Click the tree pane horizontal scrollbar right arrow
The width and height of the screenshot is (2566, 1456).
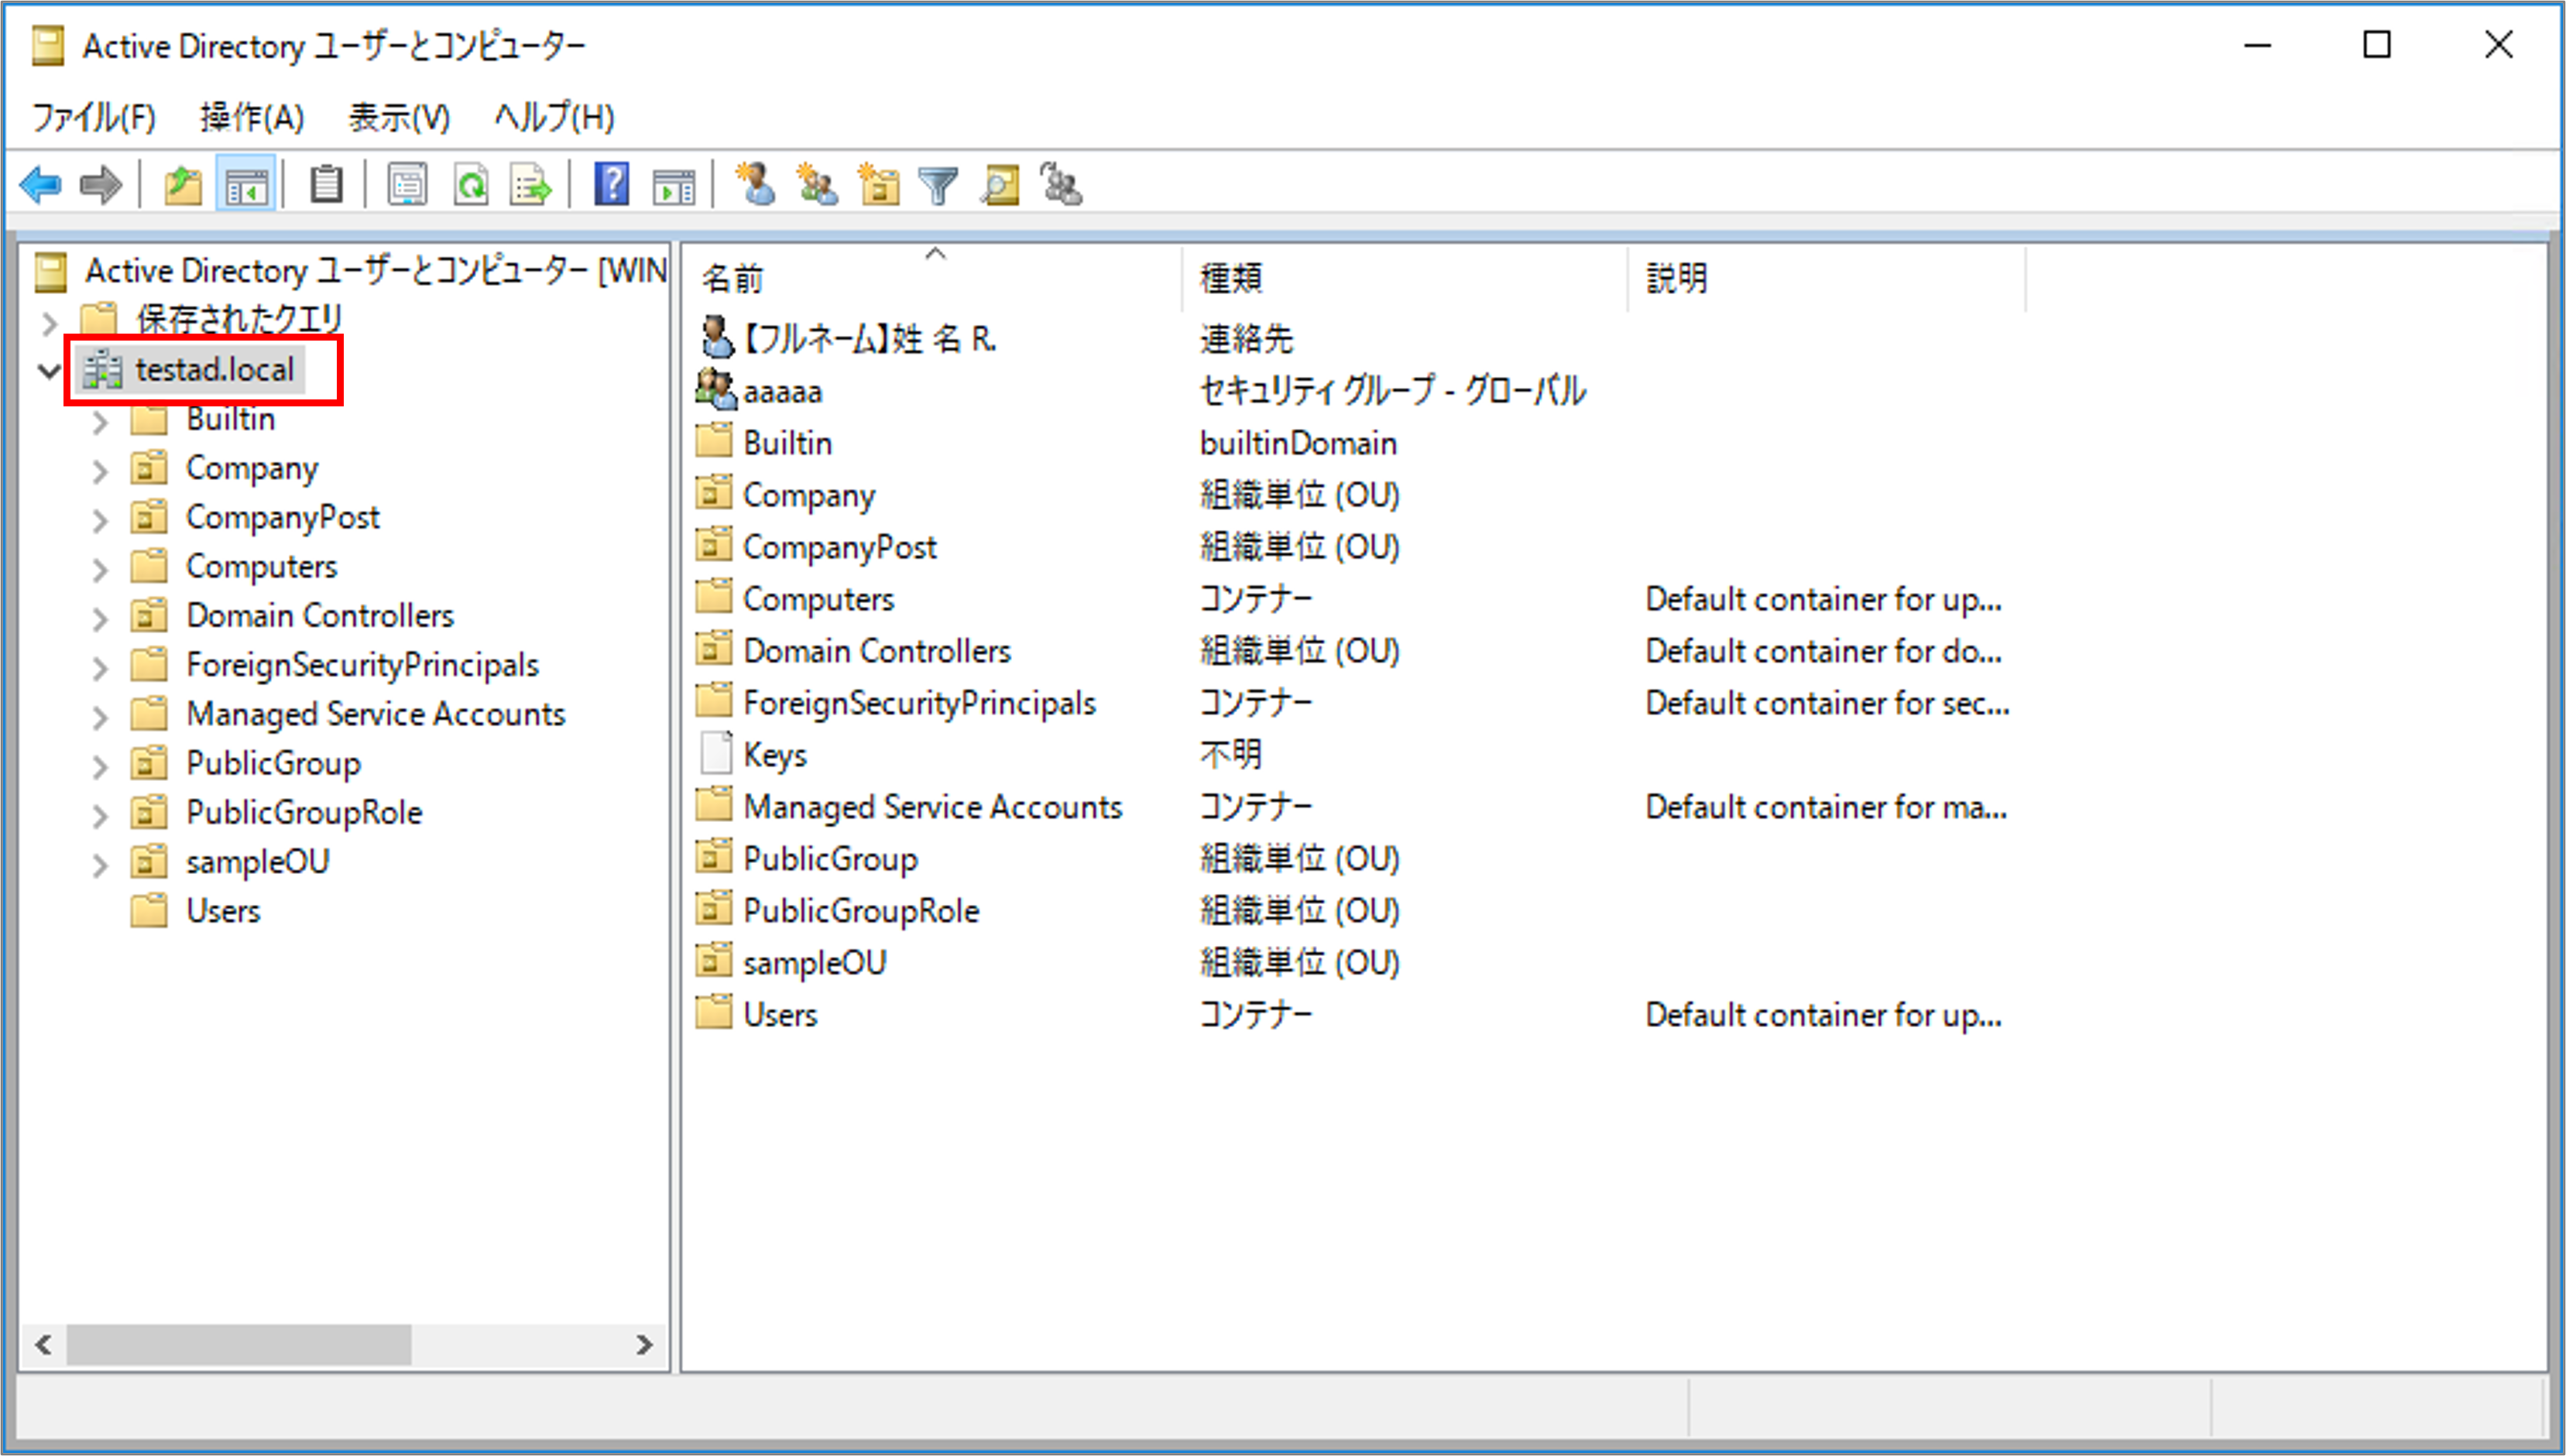click(644, 1345)
